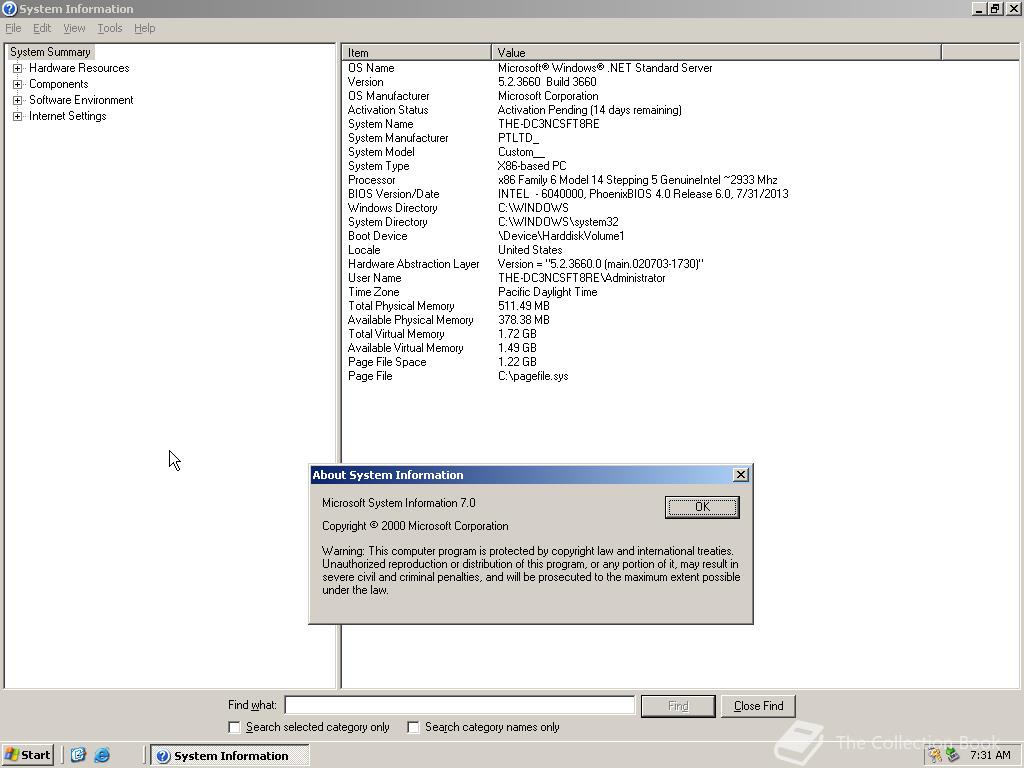Close the About System Information dialog

[x=741, y=475]
